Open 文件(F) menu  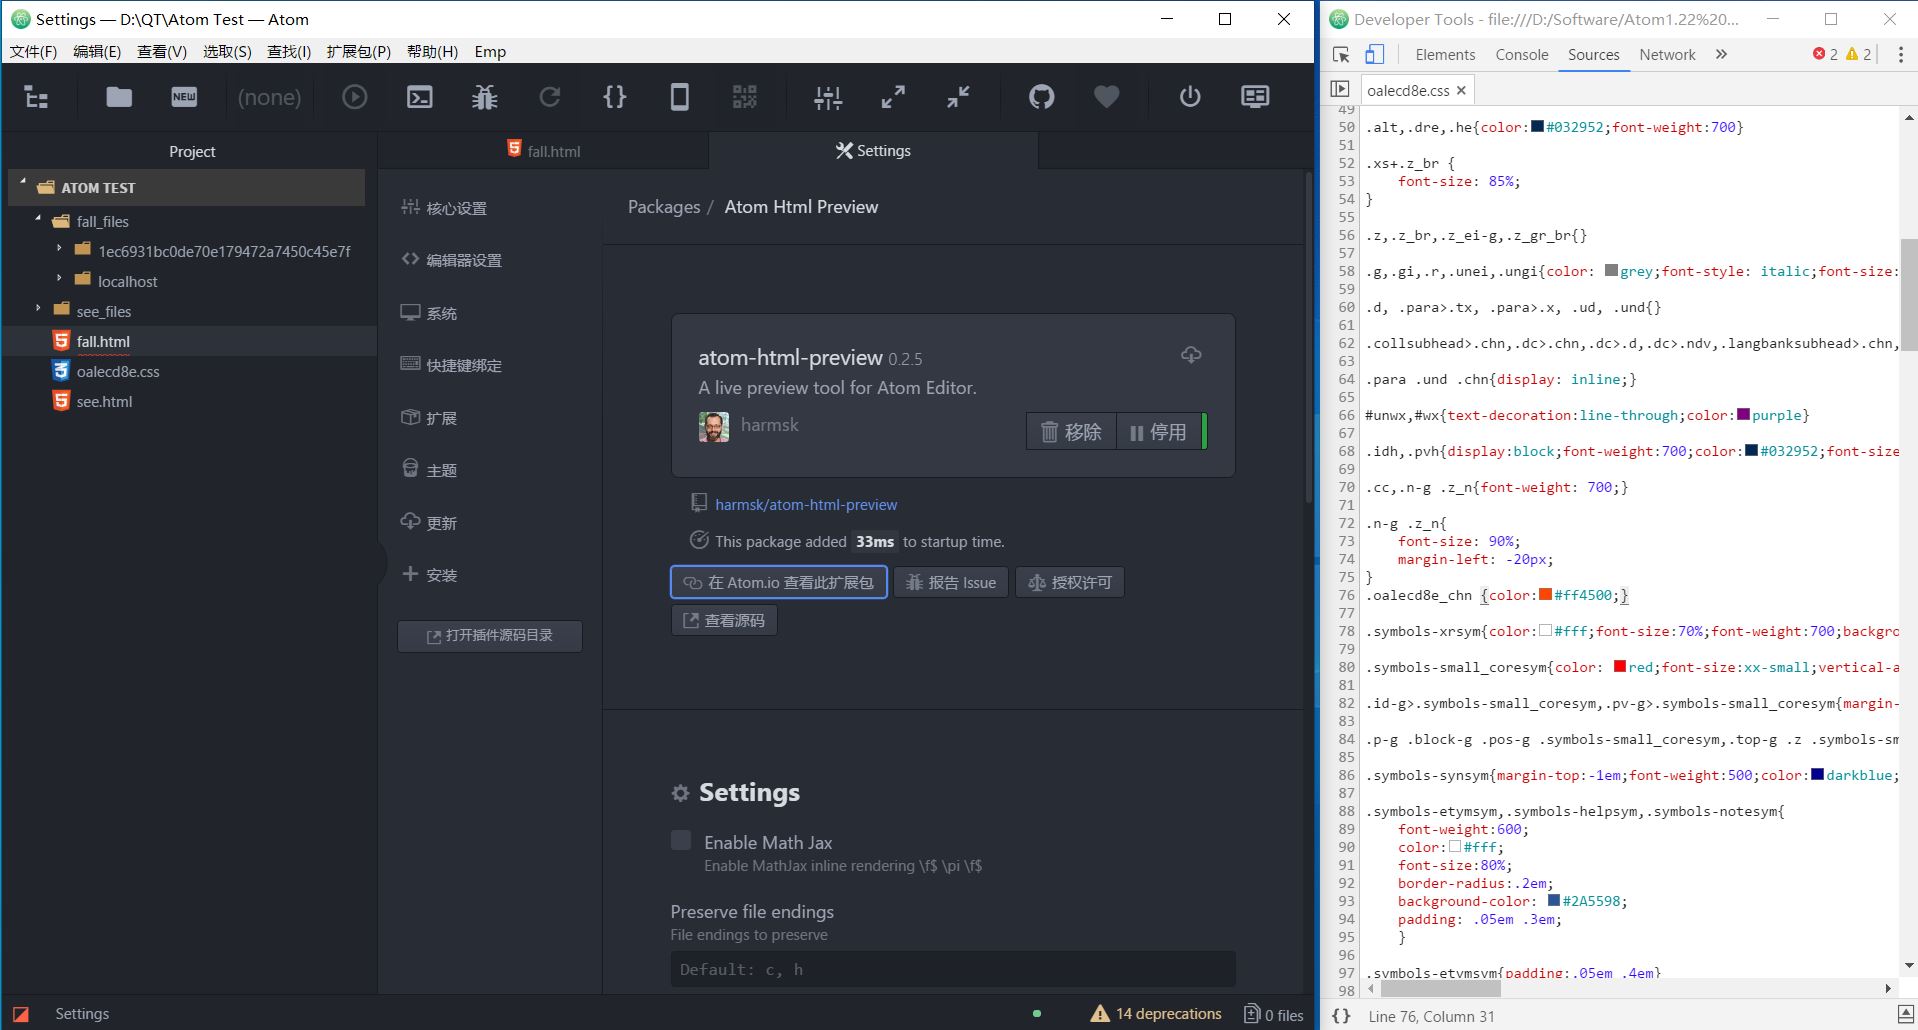(x=33, y=52)
